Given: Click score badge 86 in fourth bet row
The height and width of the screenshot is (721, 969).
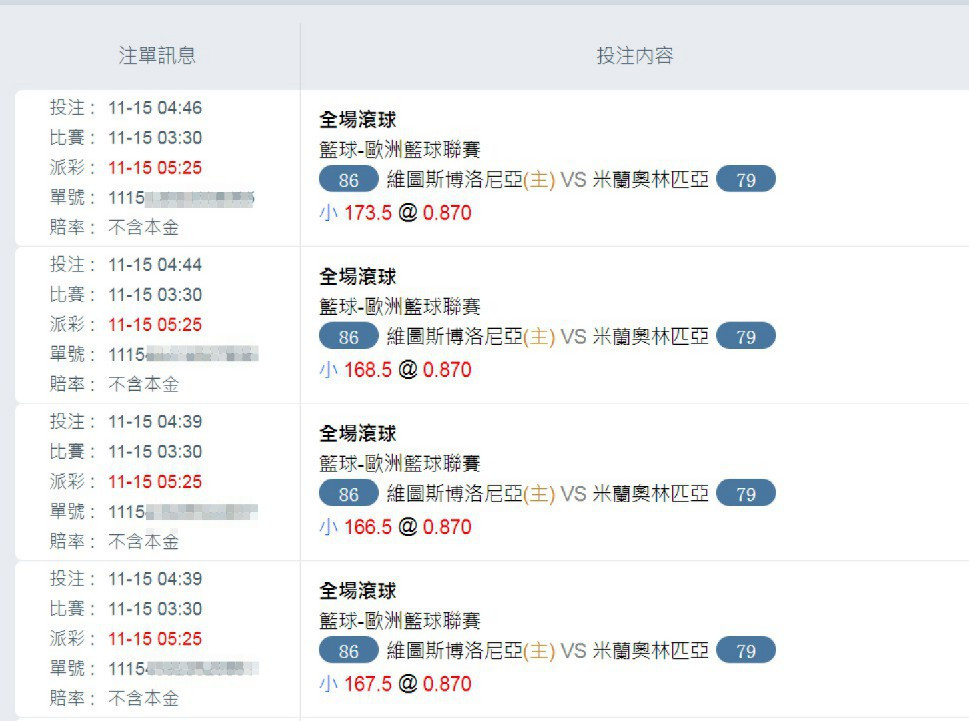Looking at the screenshot, I should click(x=349, y=651).
